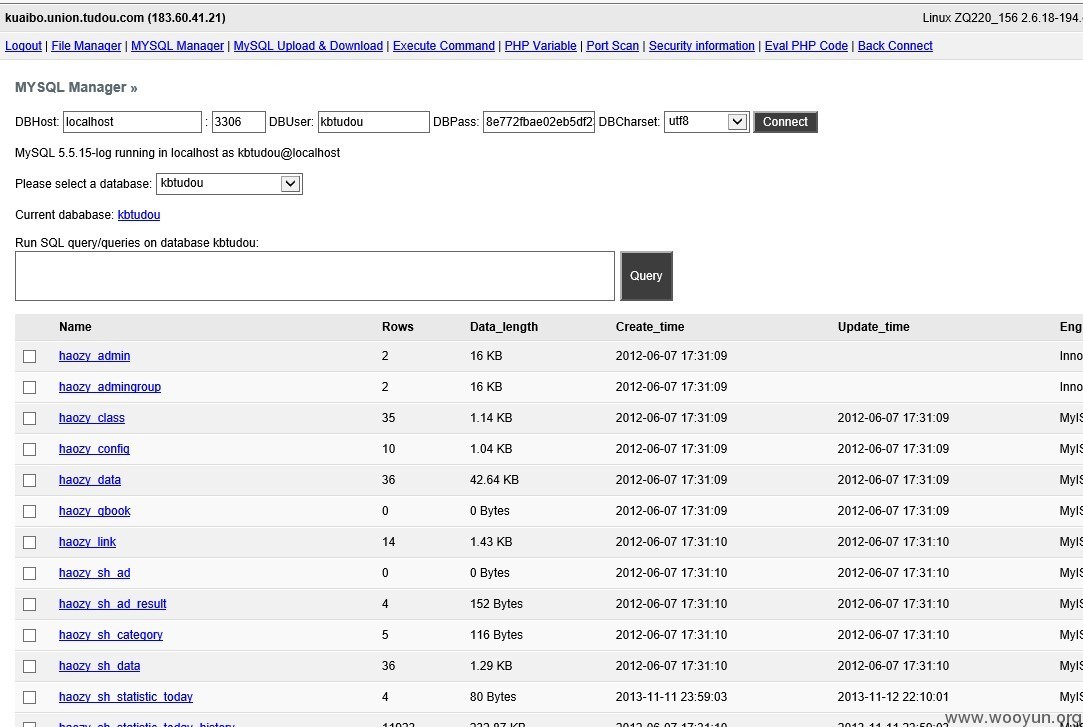Select the haozy_sh_statistic_today checkbox

coord(29,698)
